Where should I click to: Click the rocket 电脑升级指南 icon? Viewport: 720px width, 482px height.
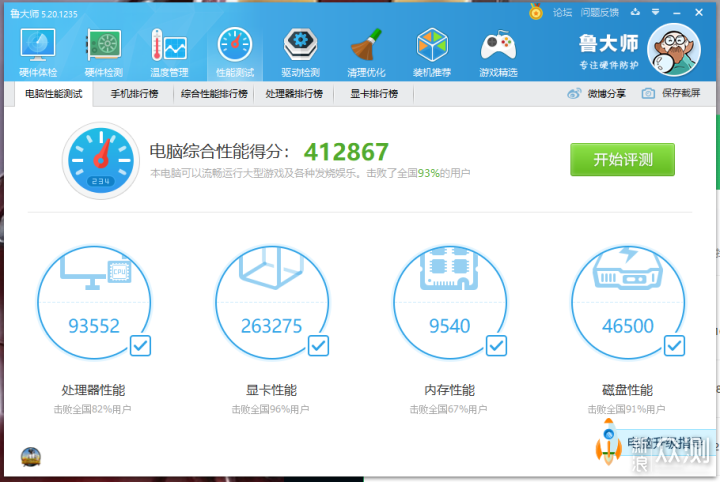point(608,442)
